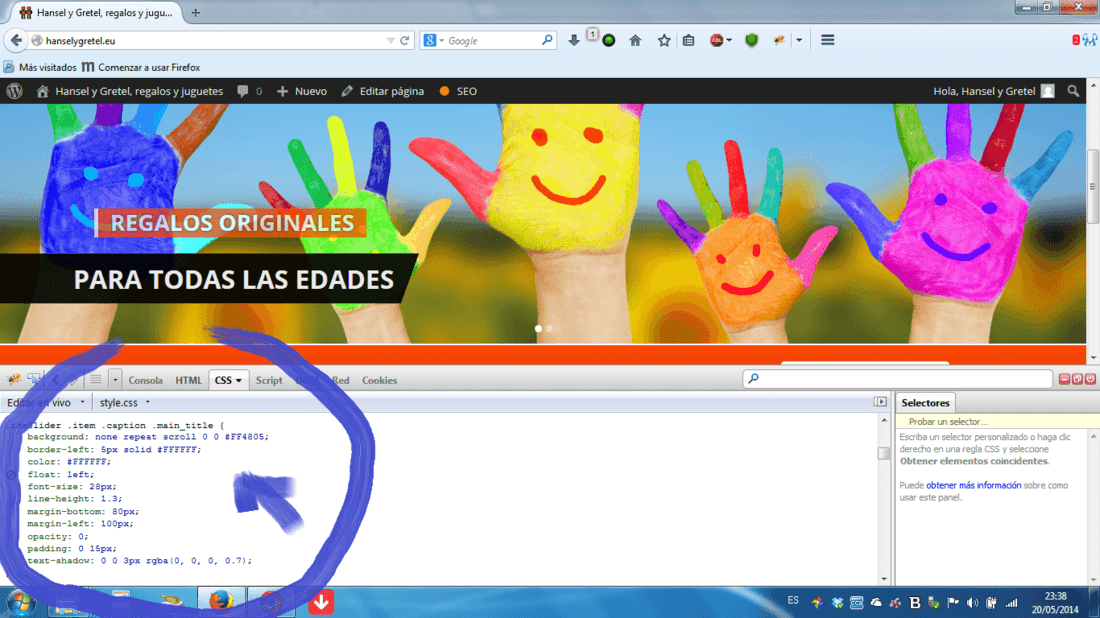Click the opacity: 0 CSS property line
The image size is (1100, 618).
[x=58, y=537]
